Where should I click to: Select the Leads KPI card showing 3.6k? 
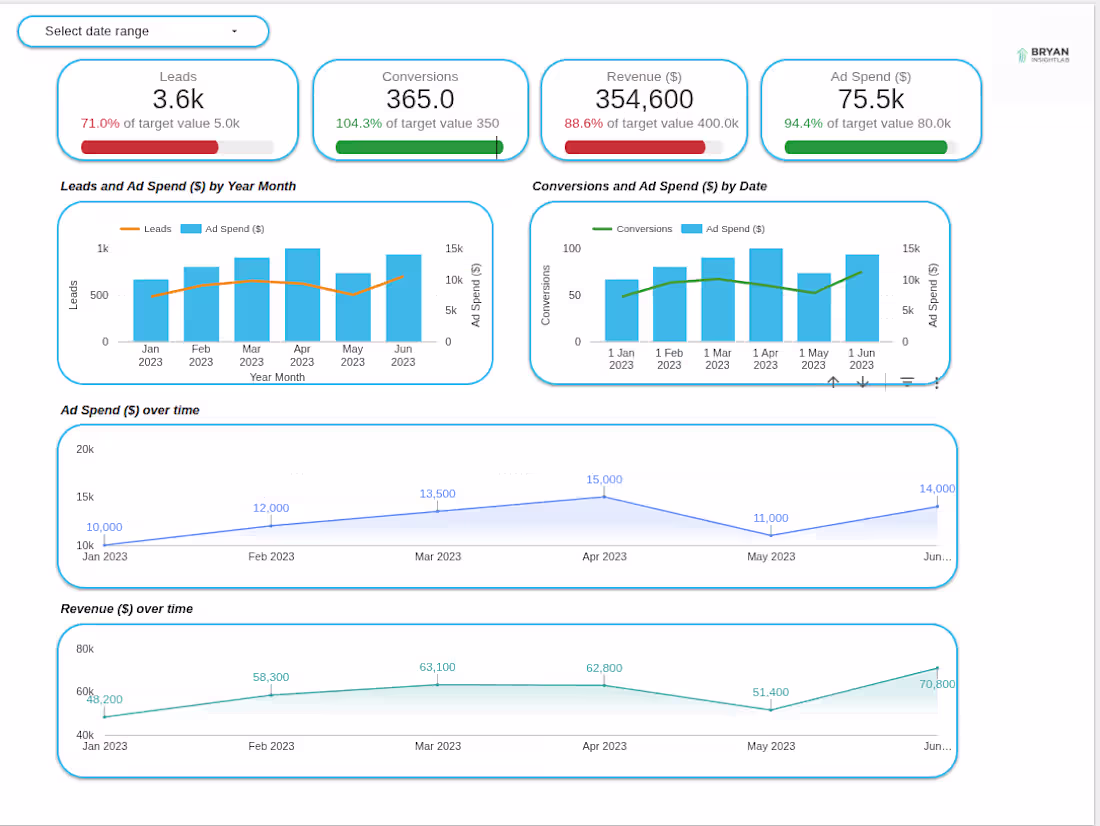[177, 108]
